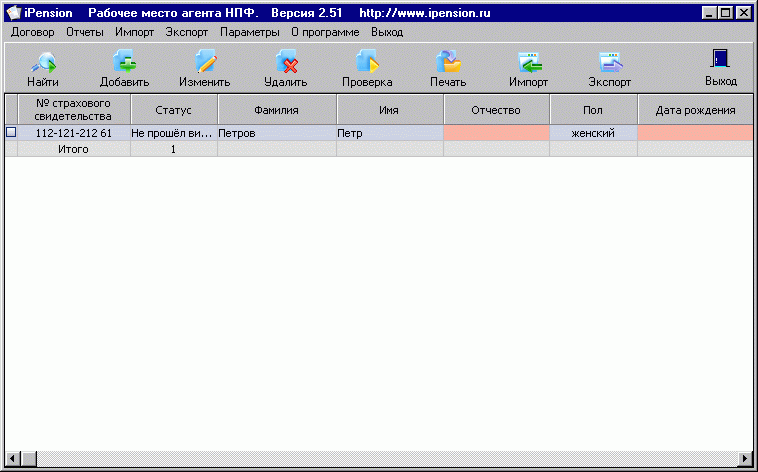Viewport: 758px width, 472px height.
Task: Select the женский gender cell
Action: click(x=593, y=133)
